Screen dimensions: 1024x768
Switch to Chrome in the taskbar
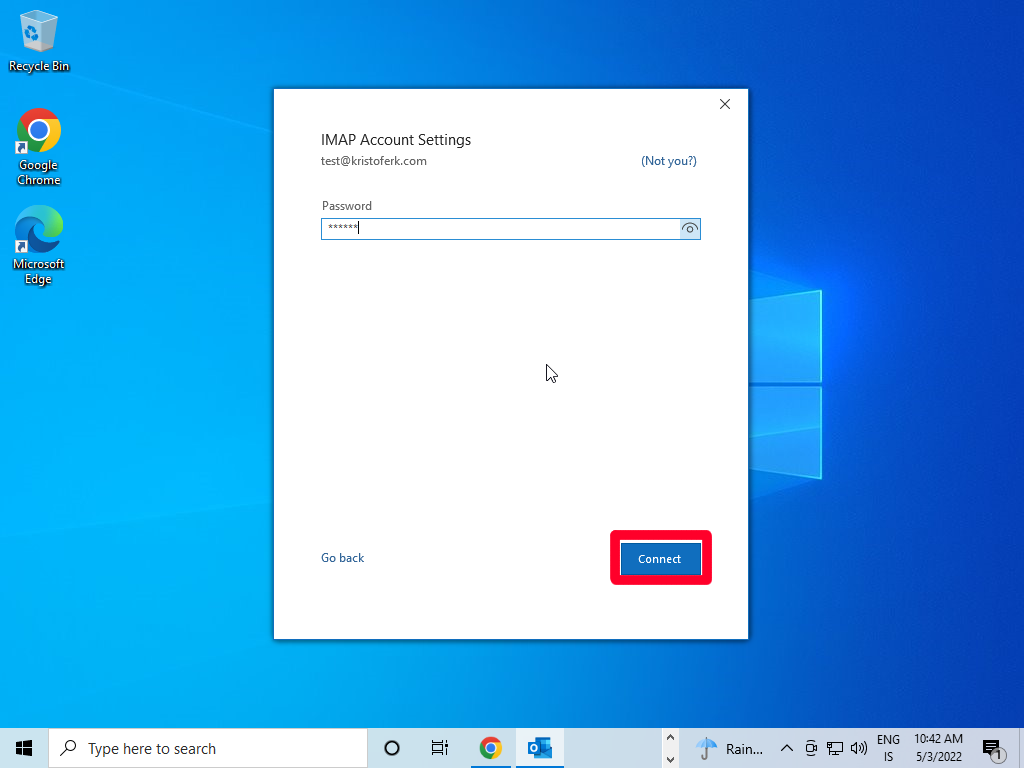pyautogui.click(x=490, y=748)
